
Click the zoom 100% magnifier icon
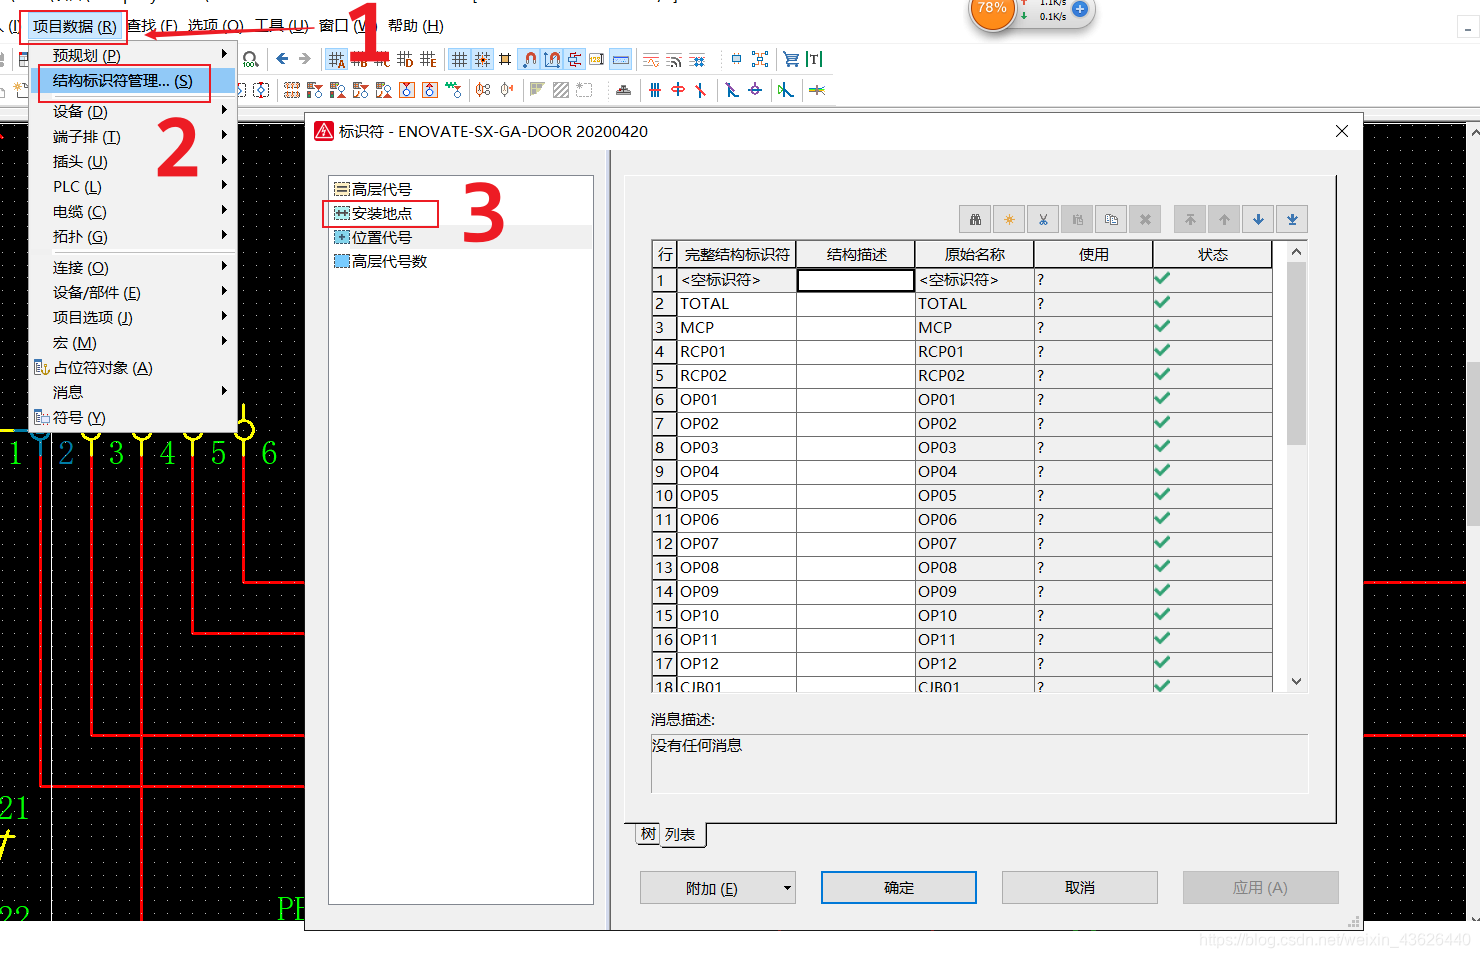pyautogui.click(x=250, y=59)
